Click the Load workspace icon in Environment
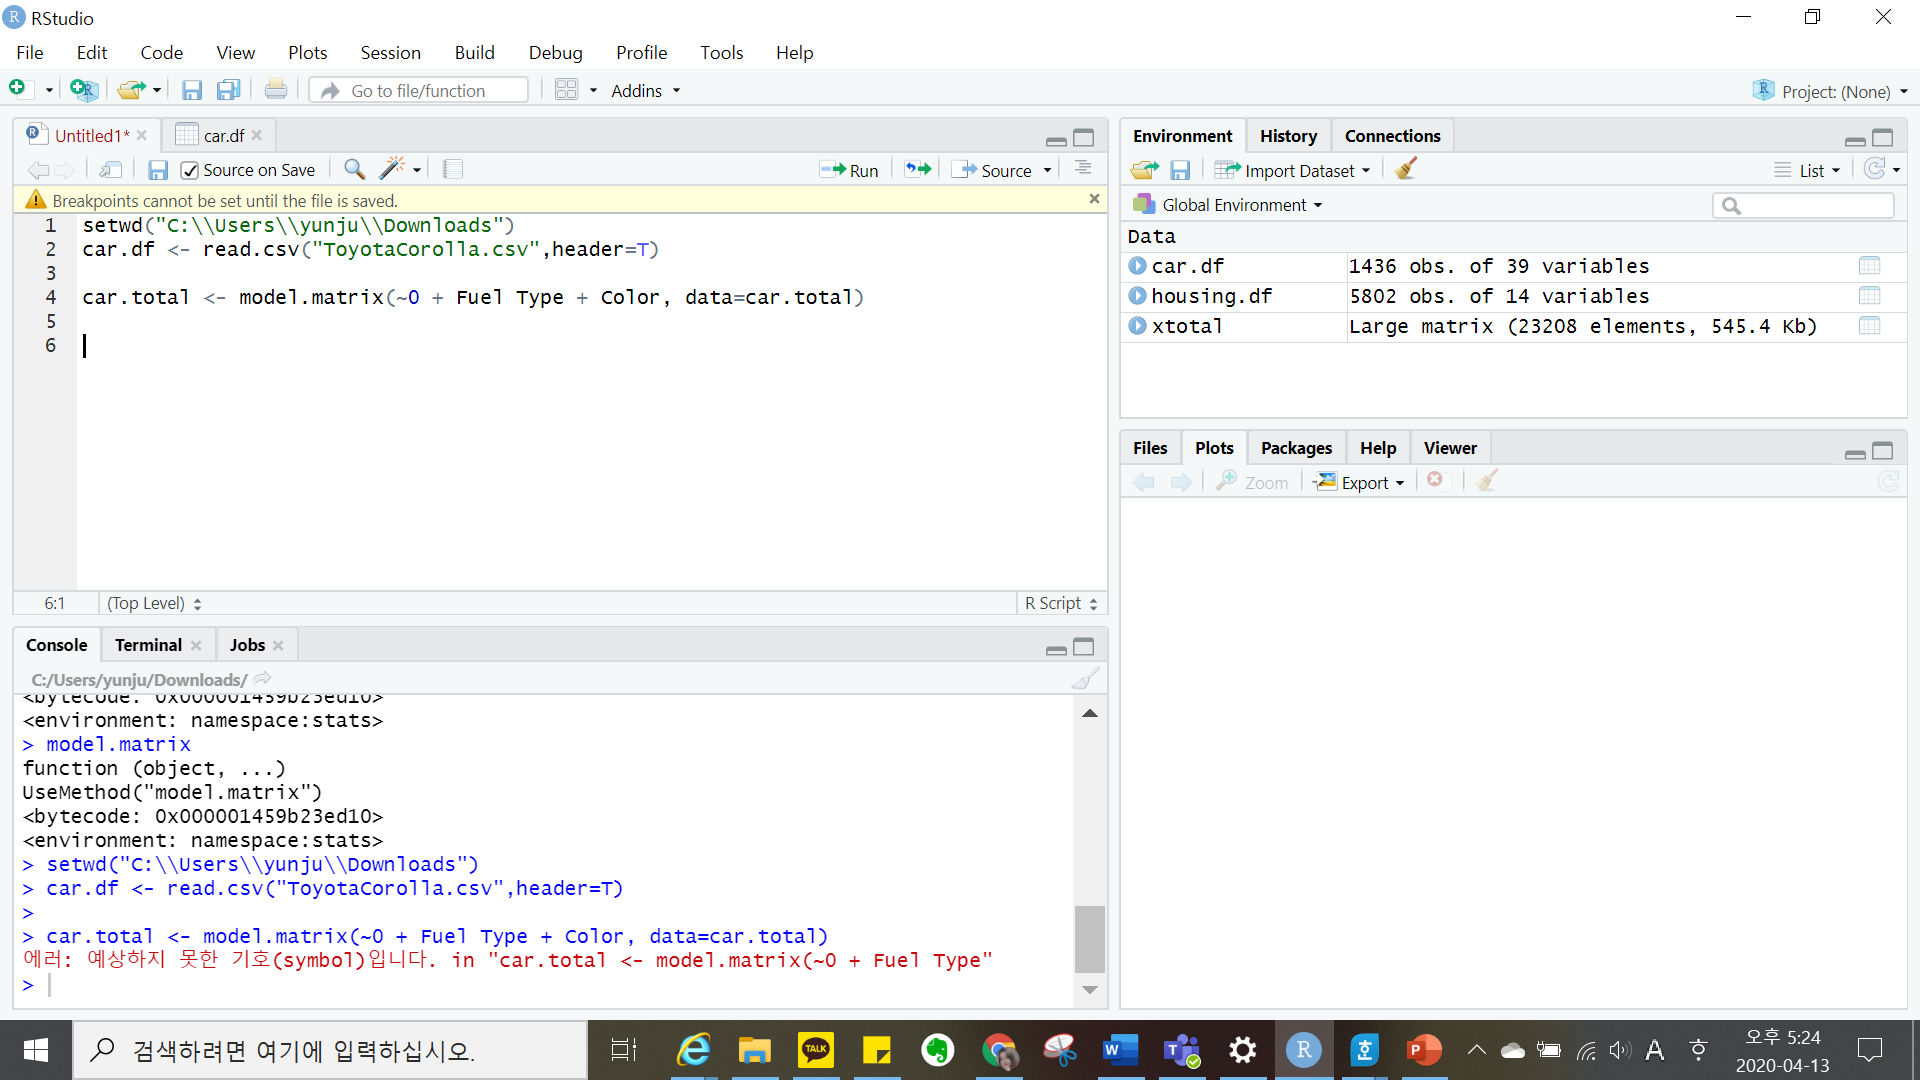1920x1080 pixels. click(x=1145, y=170)
